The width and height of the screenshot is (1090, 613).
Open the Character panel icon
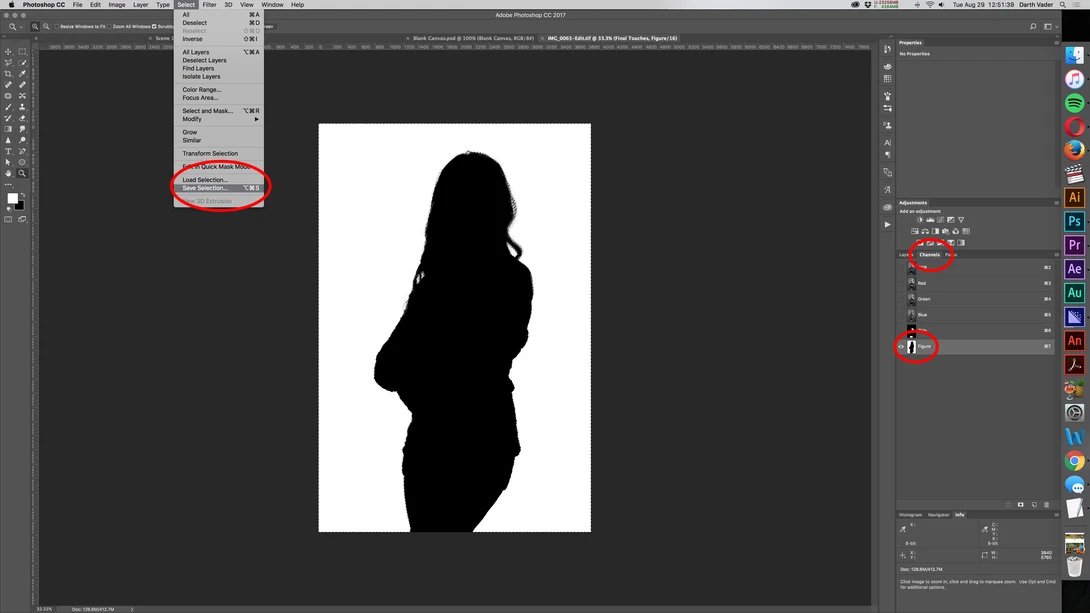click(x=888, y=142)
